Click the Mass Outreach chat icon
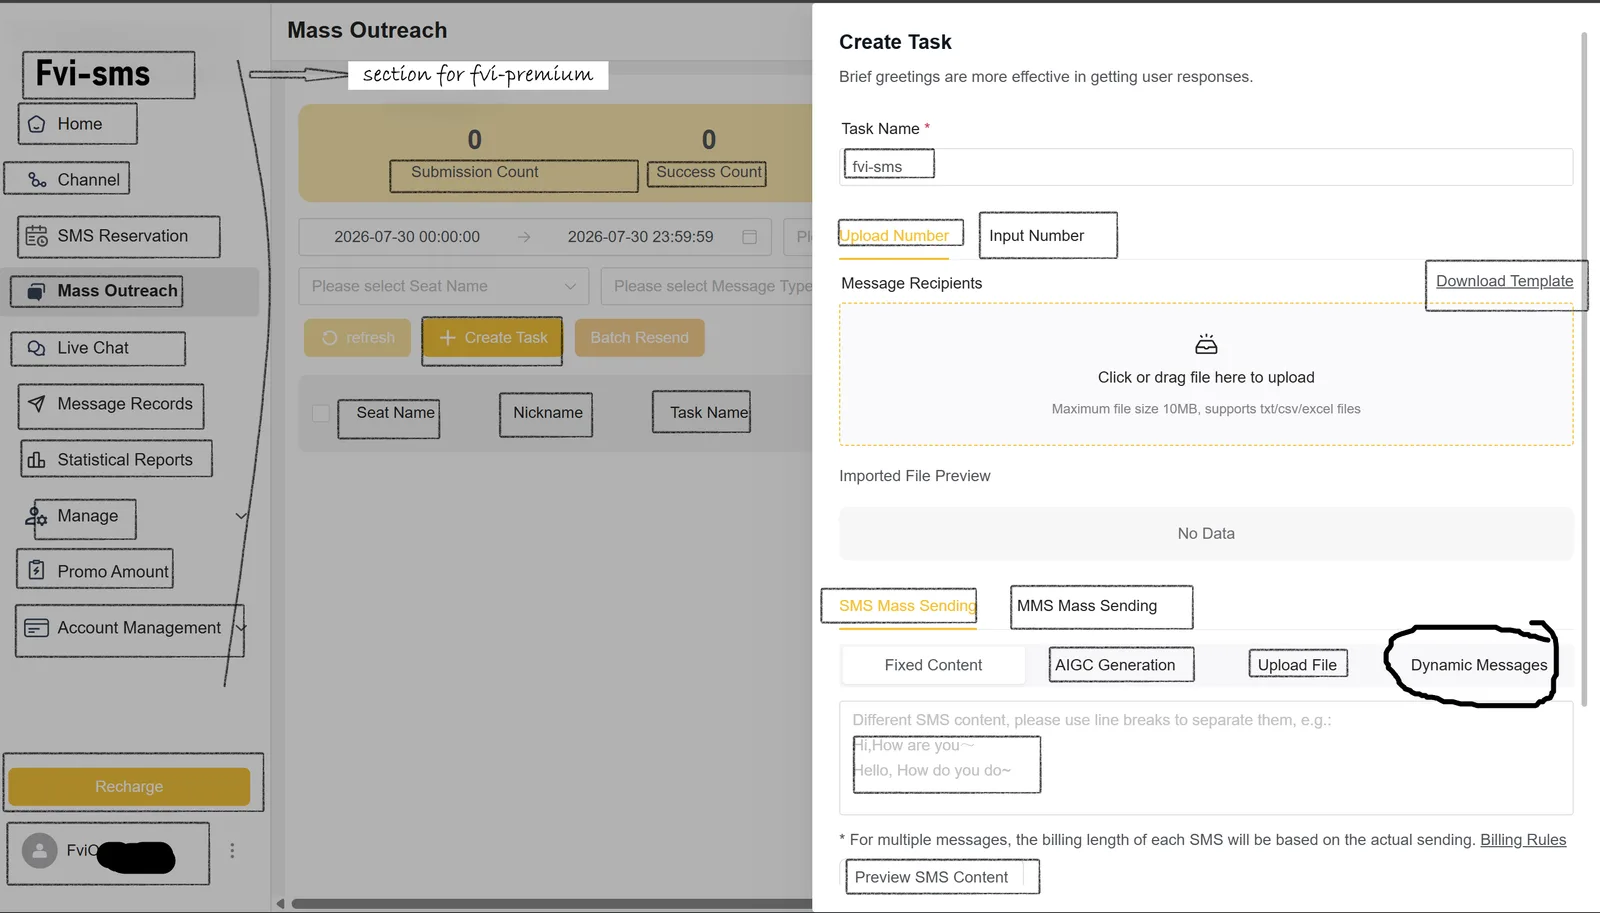 click(36, 291)
